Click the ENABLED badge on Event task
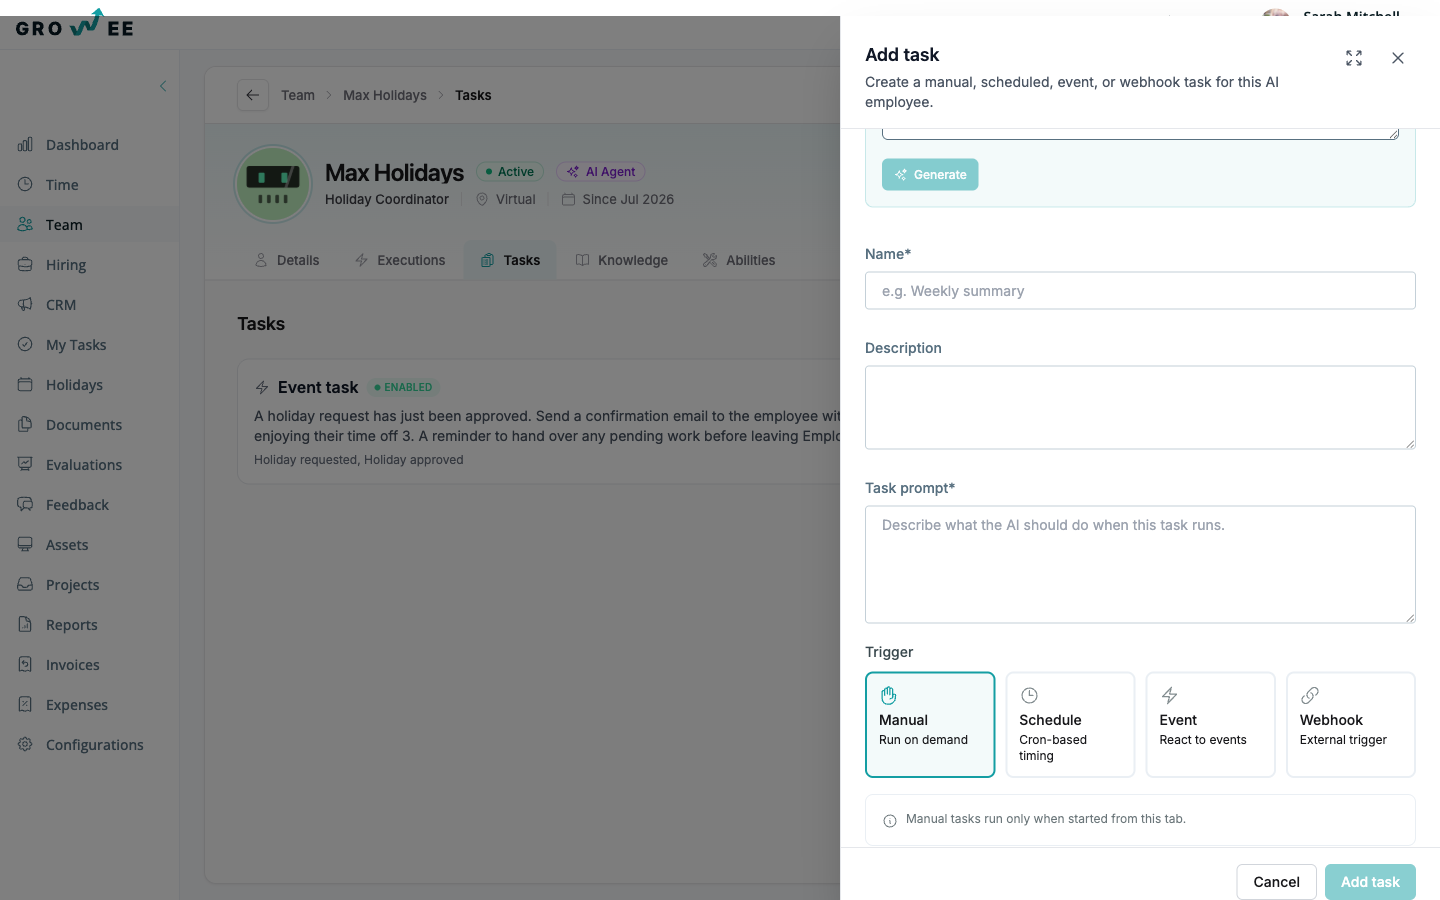Viewport: 1440px width, 900px height. [403, 388]
